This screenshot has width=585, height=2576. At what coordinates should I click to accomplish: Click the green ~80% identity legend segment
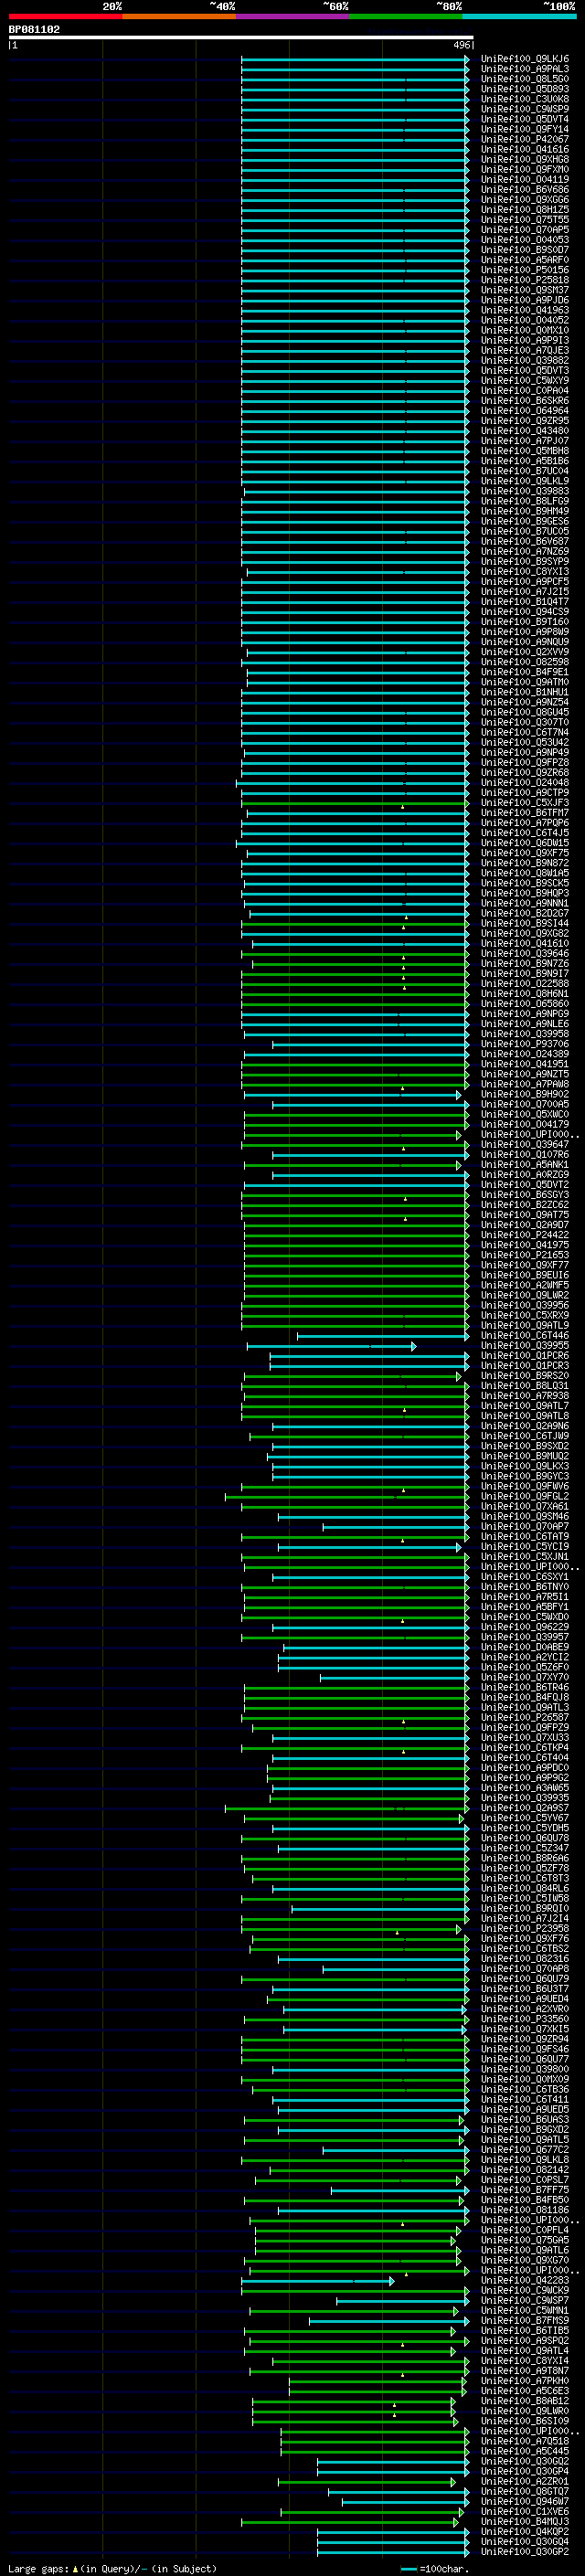[x=406, y=16]
